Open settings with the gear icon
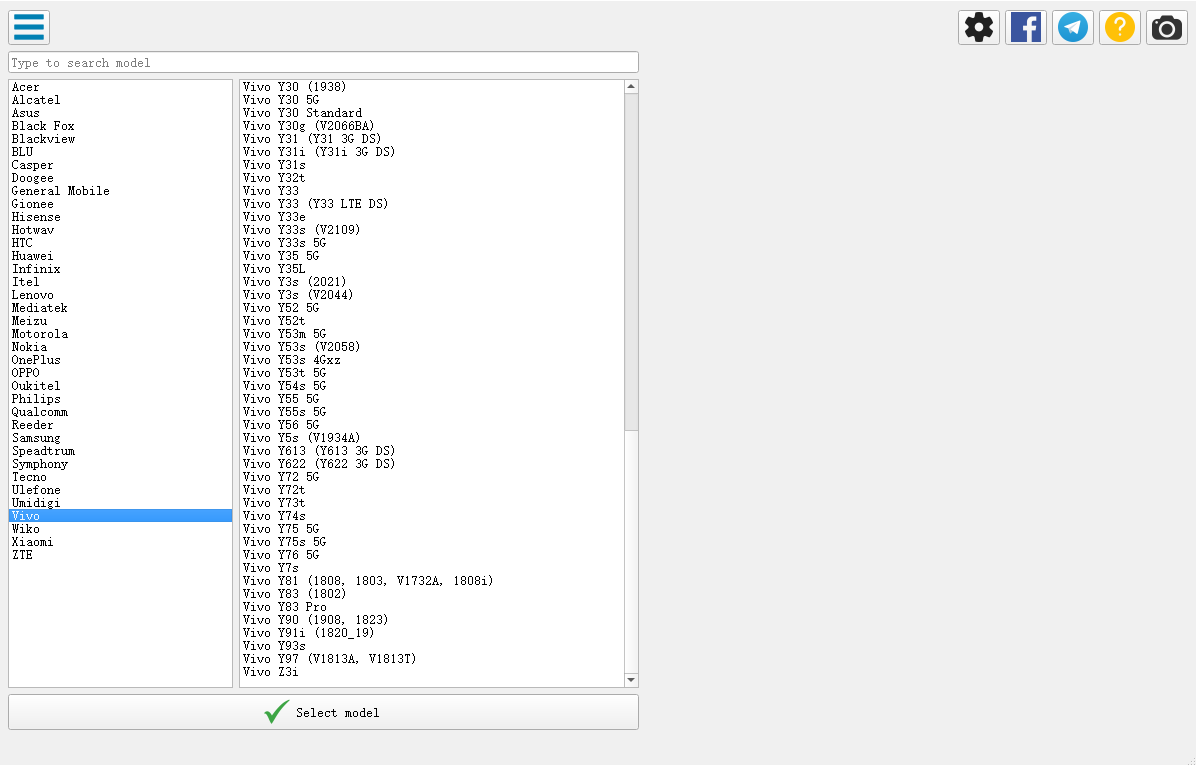 979,27
